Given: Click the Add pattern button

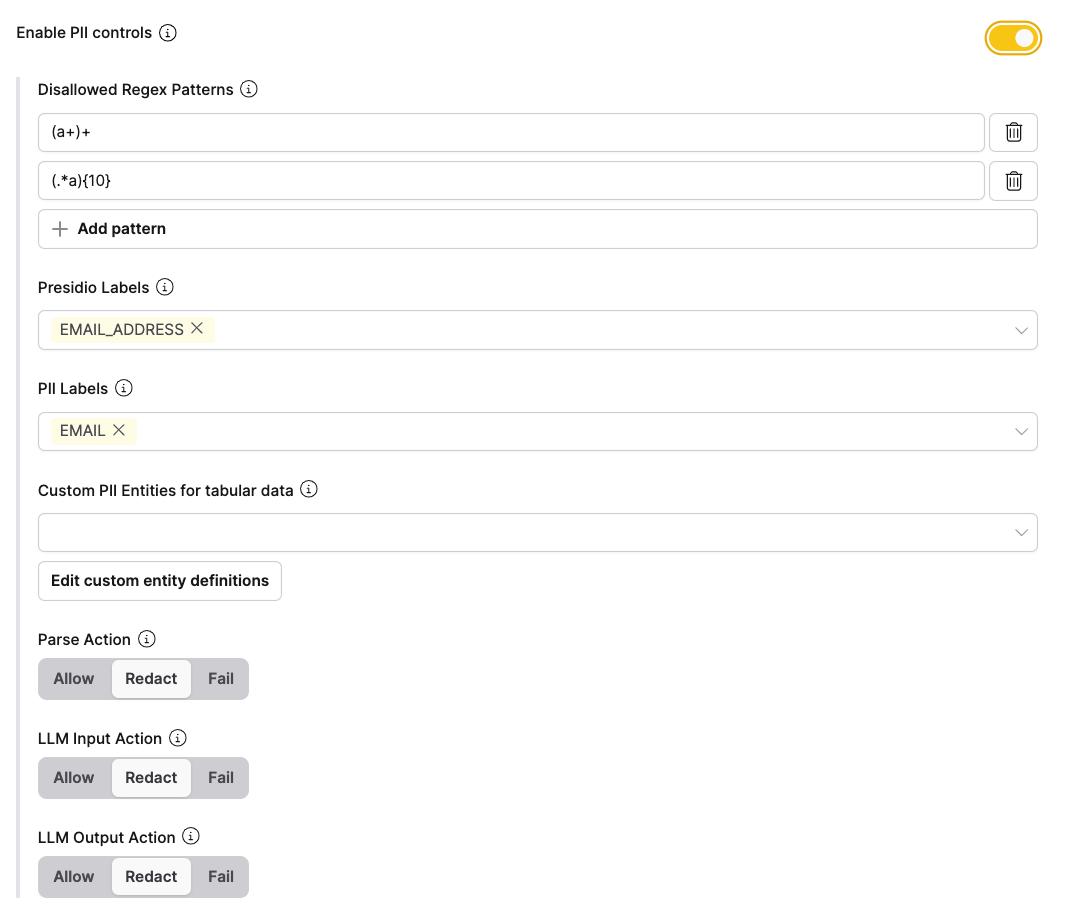Looking at the screenshot, I should point(537,229).
